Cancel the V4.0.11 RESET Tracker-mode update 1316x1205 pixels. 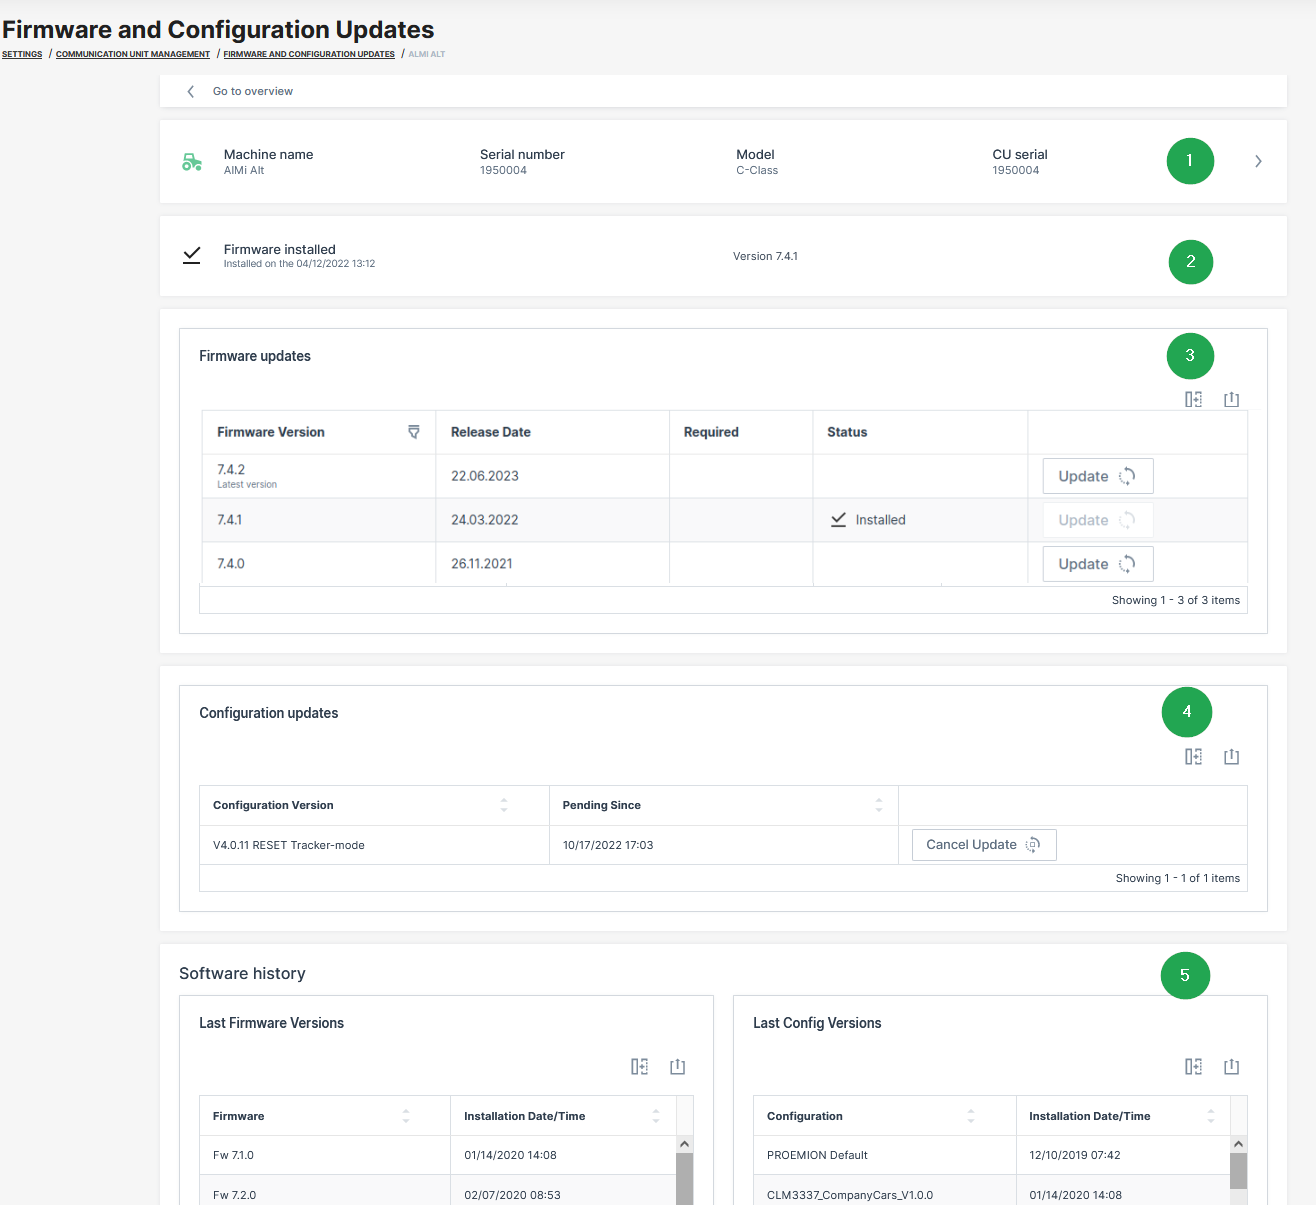pos(983,845)
